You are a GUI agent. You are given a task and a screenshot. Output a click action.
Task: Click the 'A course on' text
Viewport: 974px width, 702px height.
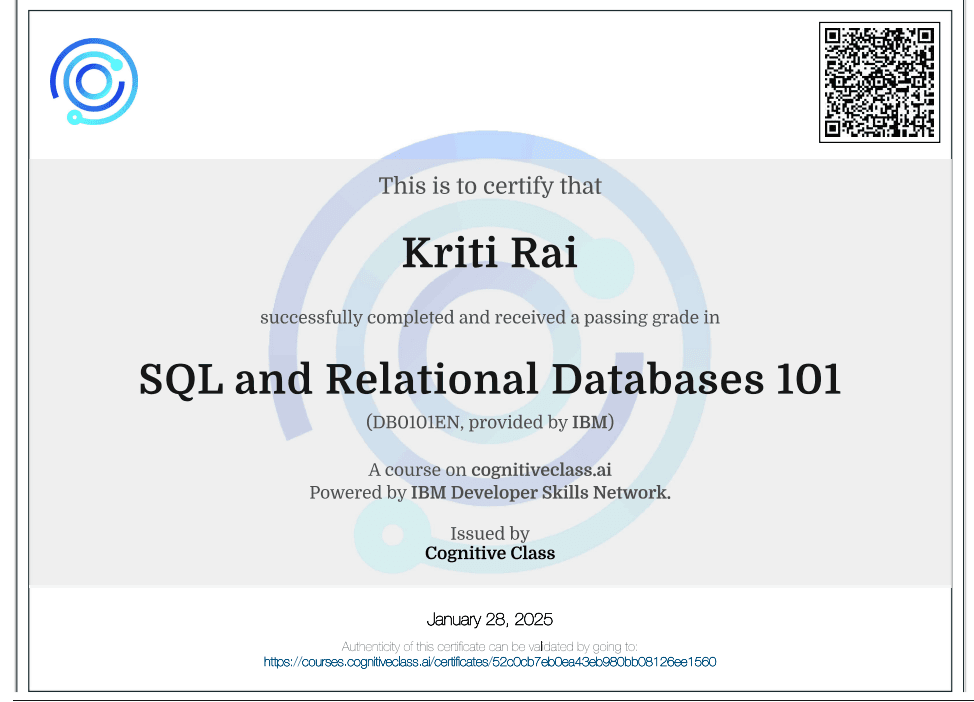(417, 470)
